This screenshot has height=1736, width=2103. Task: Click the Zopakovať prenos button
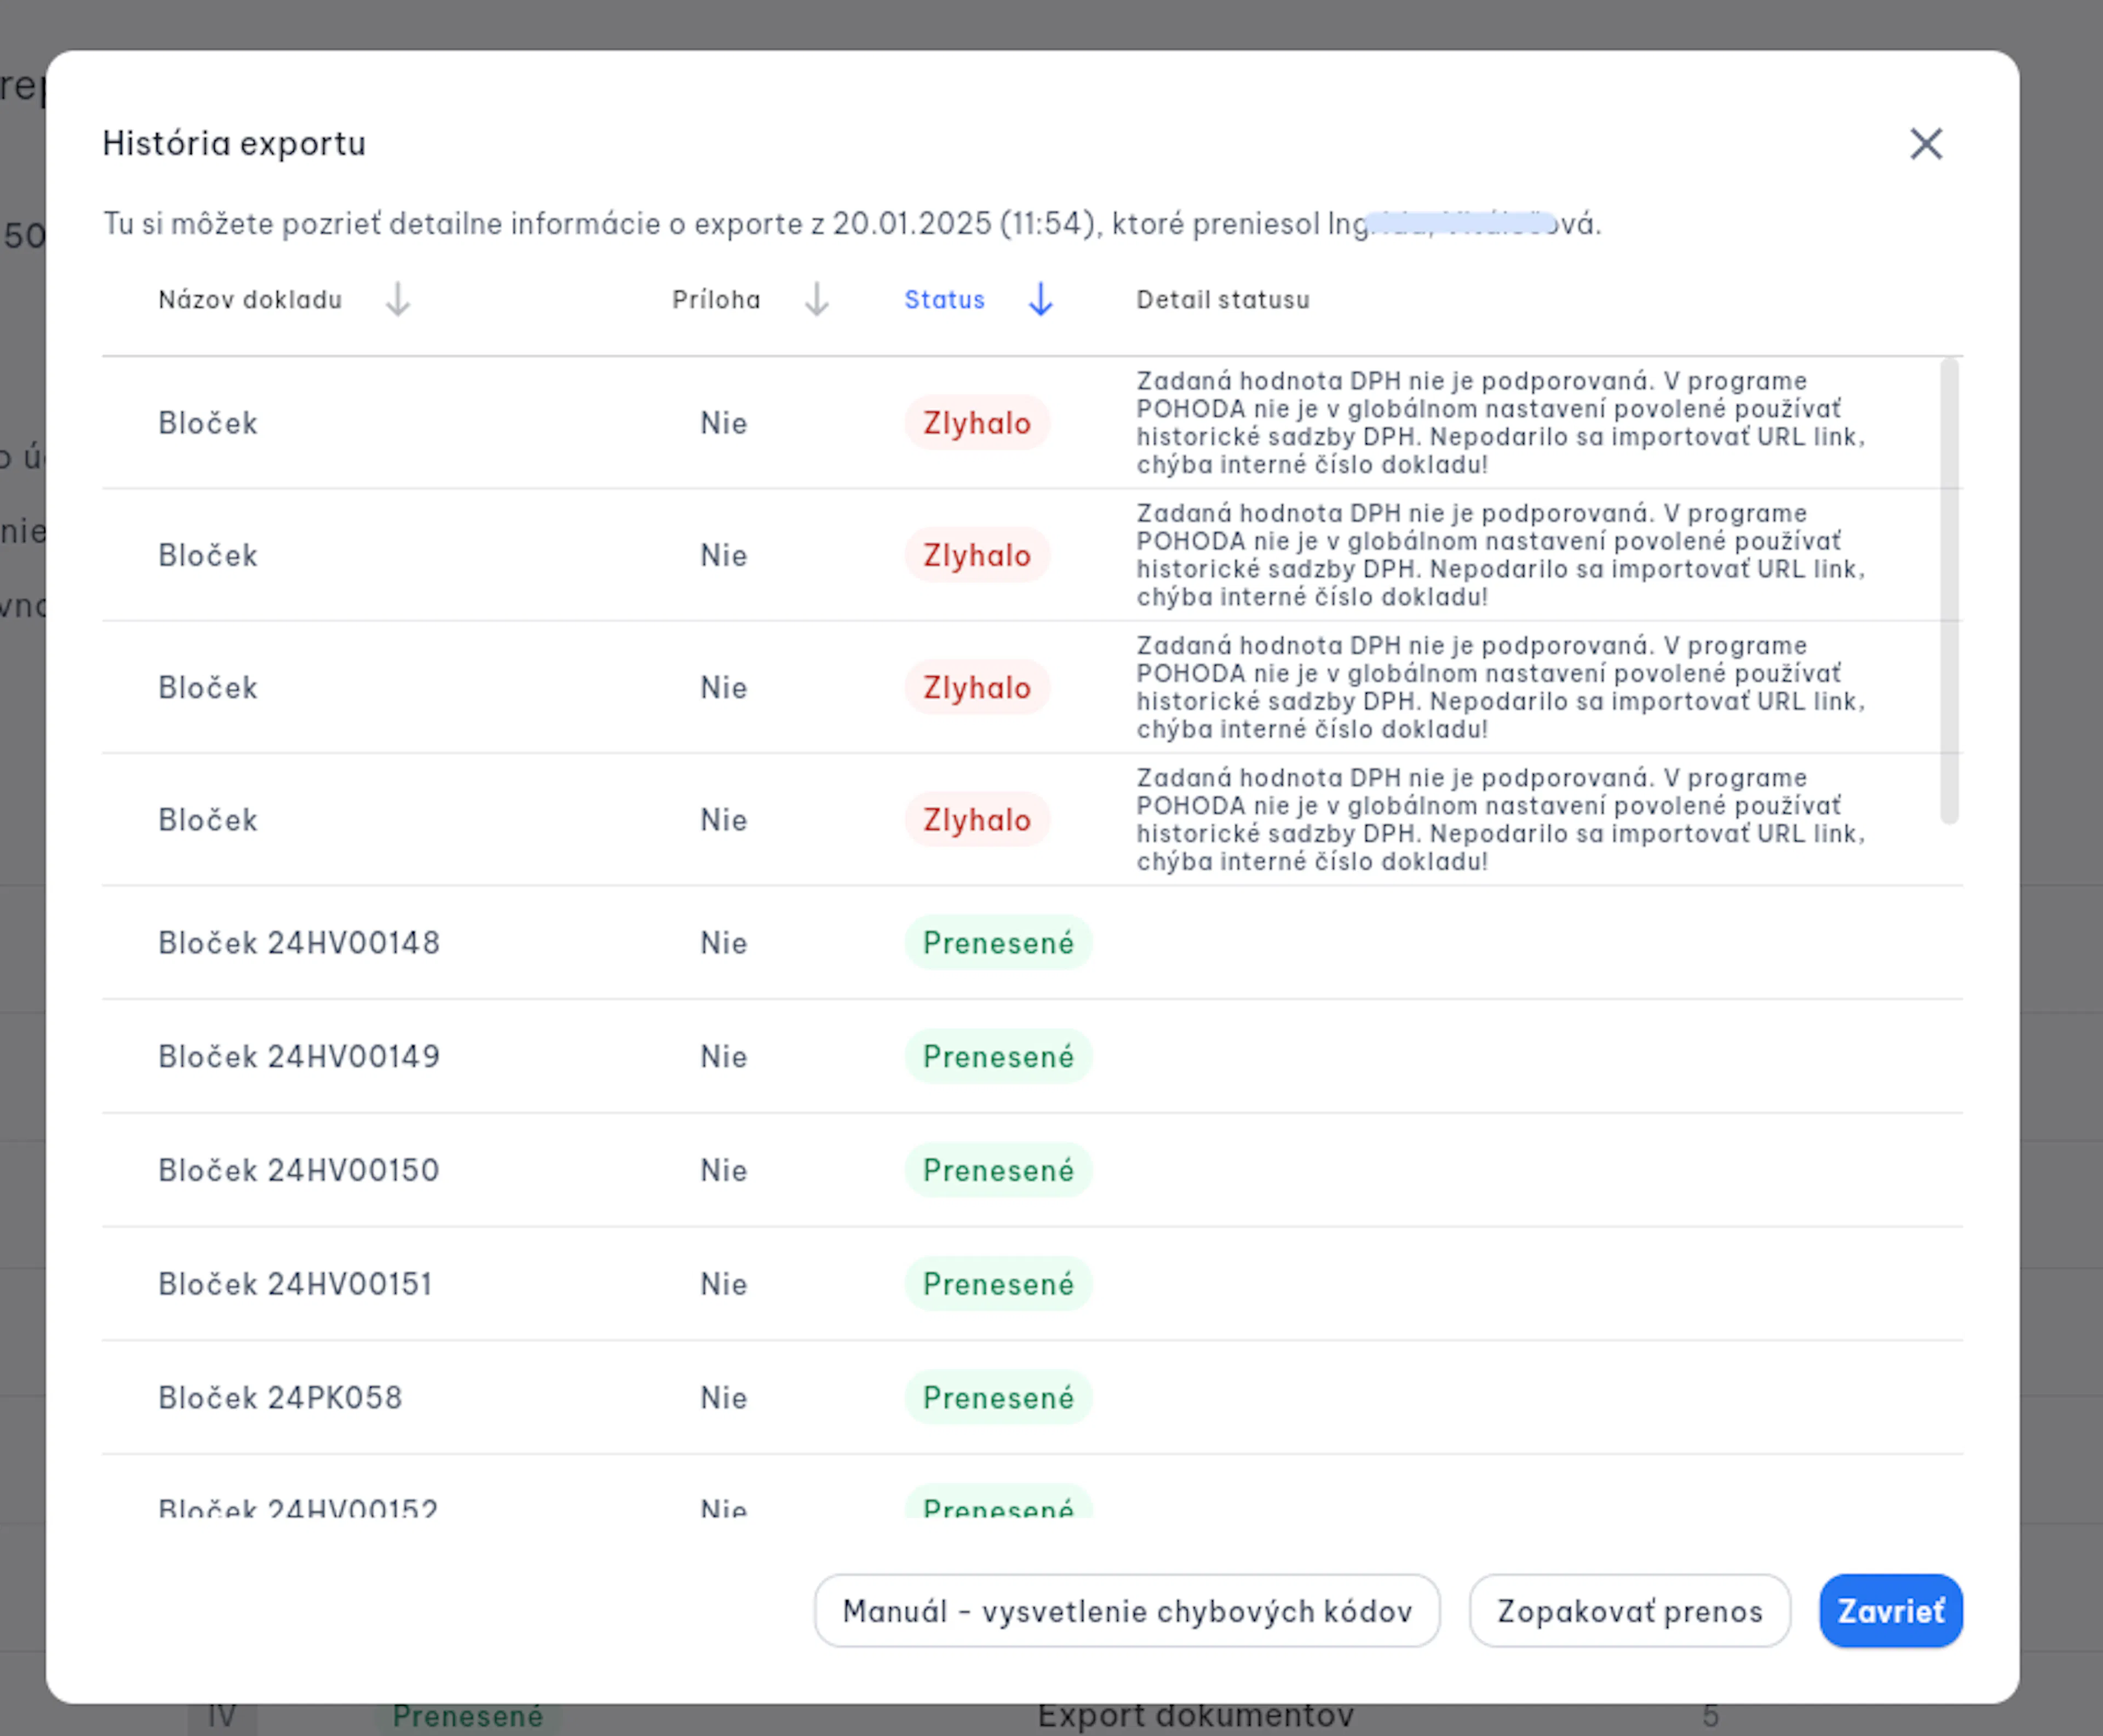pos(1629,1610)
